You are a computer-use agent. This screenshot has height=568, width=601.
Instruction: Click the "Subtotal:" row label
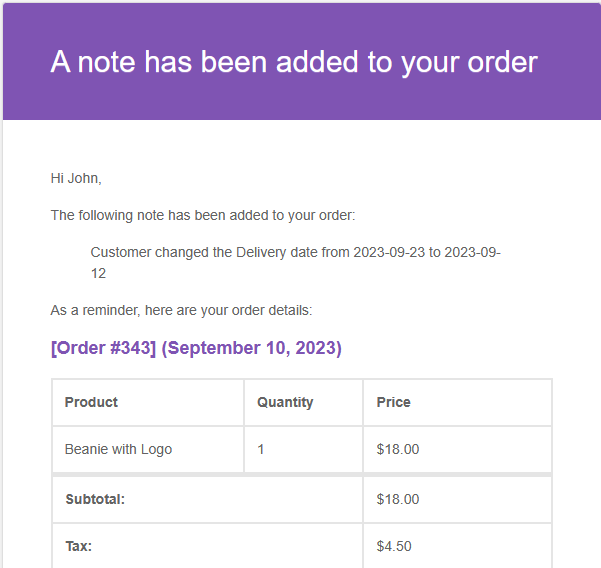(95, 499)
